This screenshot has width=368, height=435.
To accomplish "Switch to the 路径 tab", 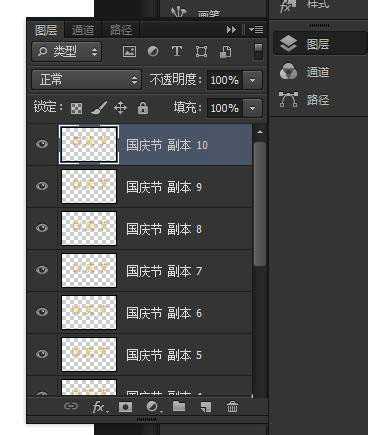I will tap(121, 30).
